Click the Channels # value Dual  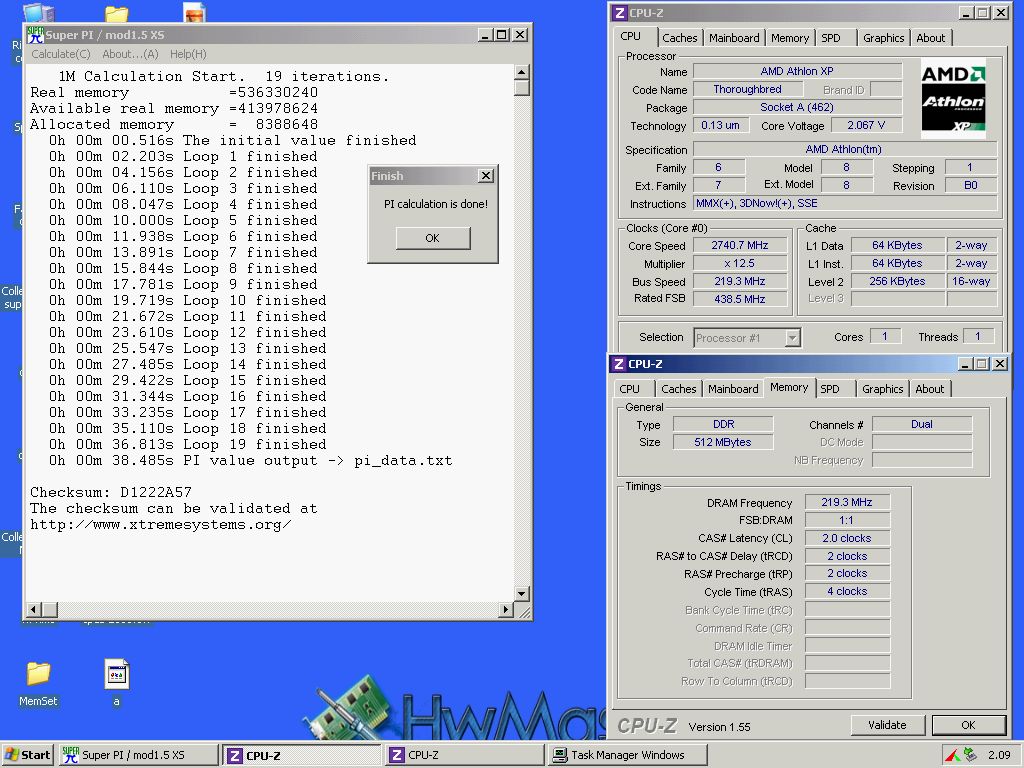tap(921, 424)
